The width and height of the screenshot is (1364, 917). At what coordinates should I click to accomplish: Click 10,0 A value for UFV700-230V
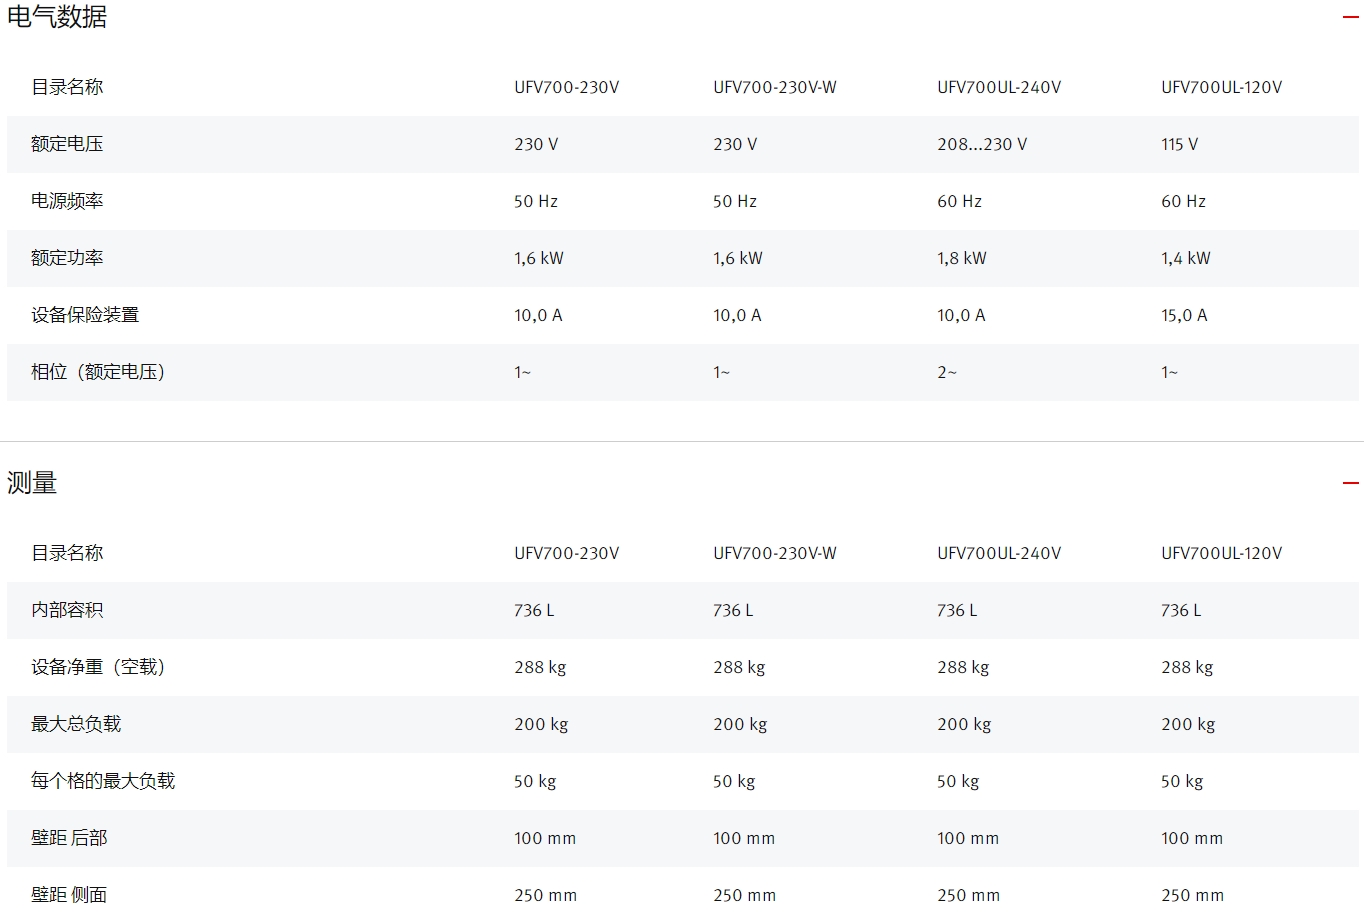pos(538,315)
